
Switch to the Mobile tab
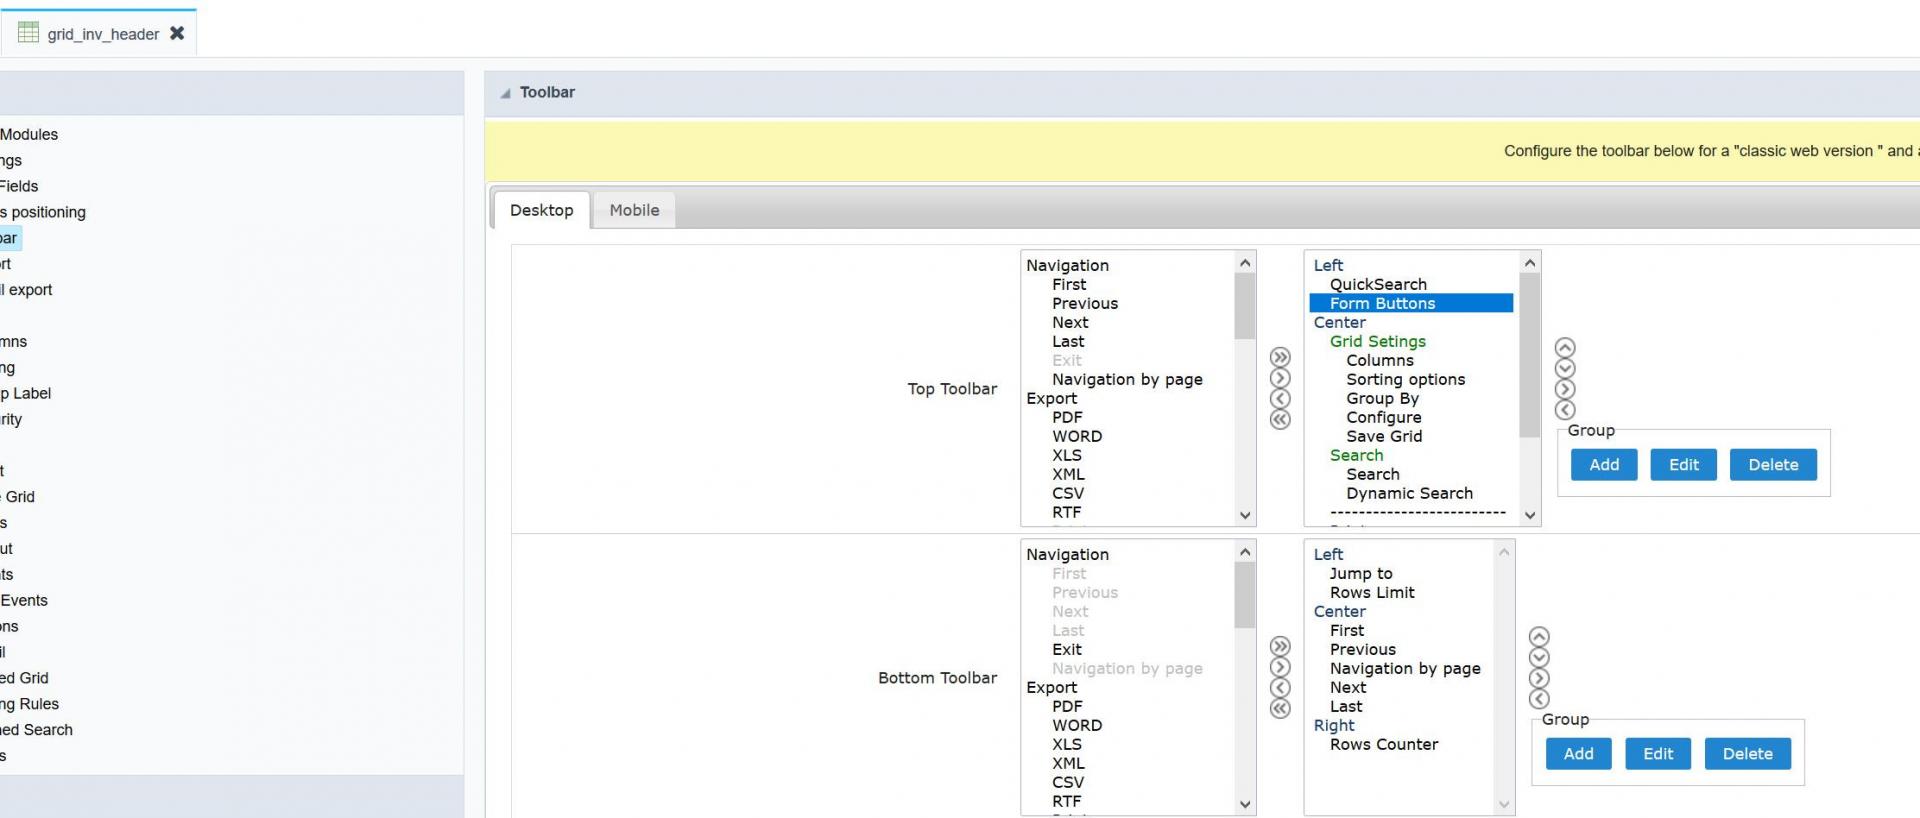pyautogui.click(x=635, y=210)
